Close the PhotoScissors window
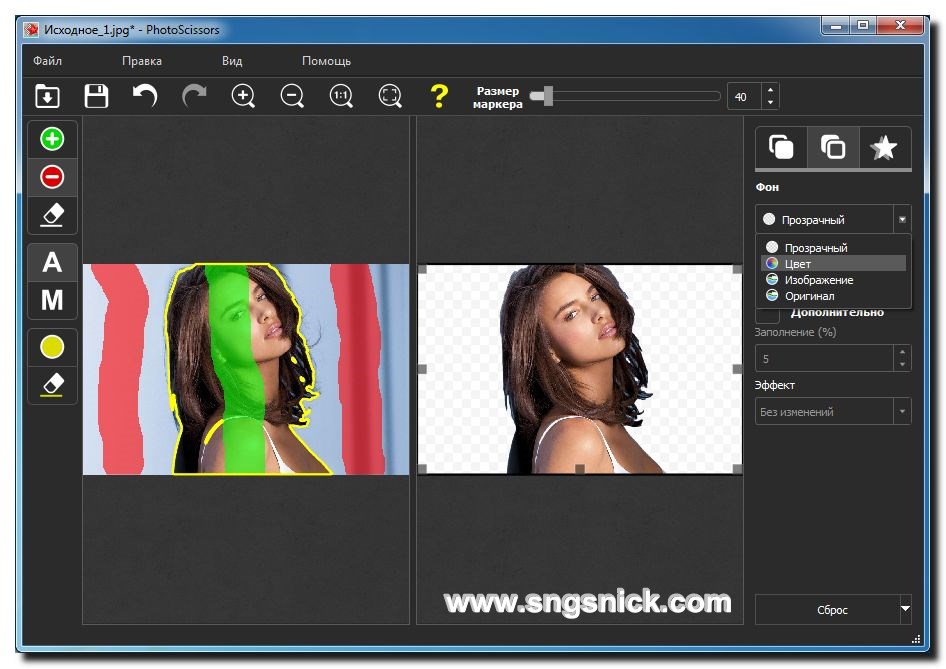The image size is (946, 669). point(900,25)
